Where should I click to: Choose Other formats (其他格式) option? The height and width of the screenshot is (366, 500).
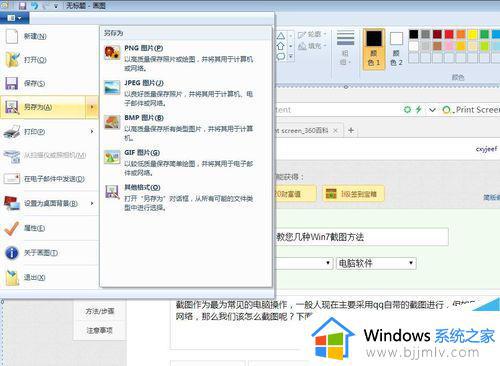click(186, 197)
